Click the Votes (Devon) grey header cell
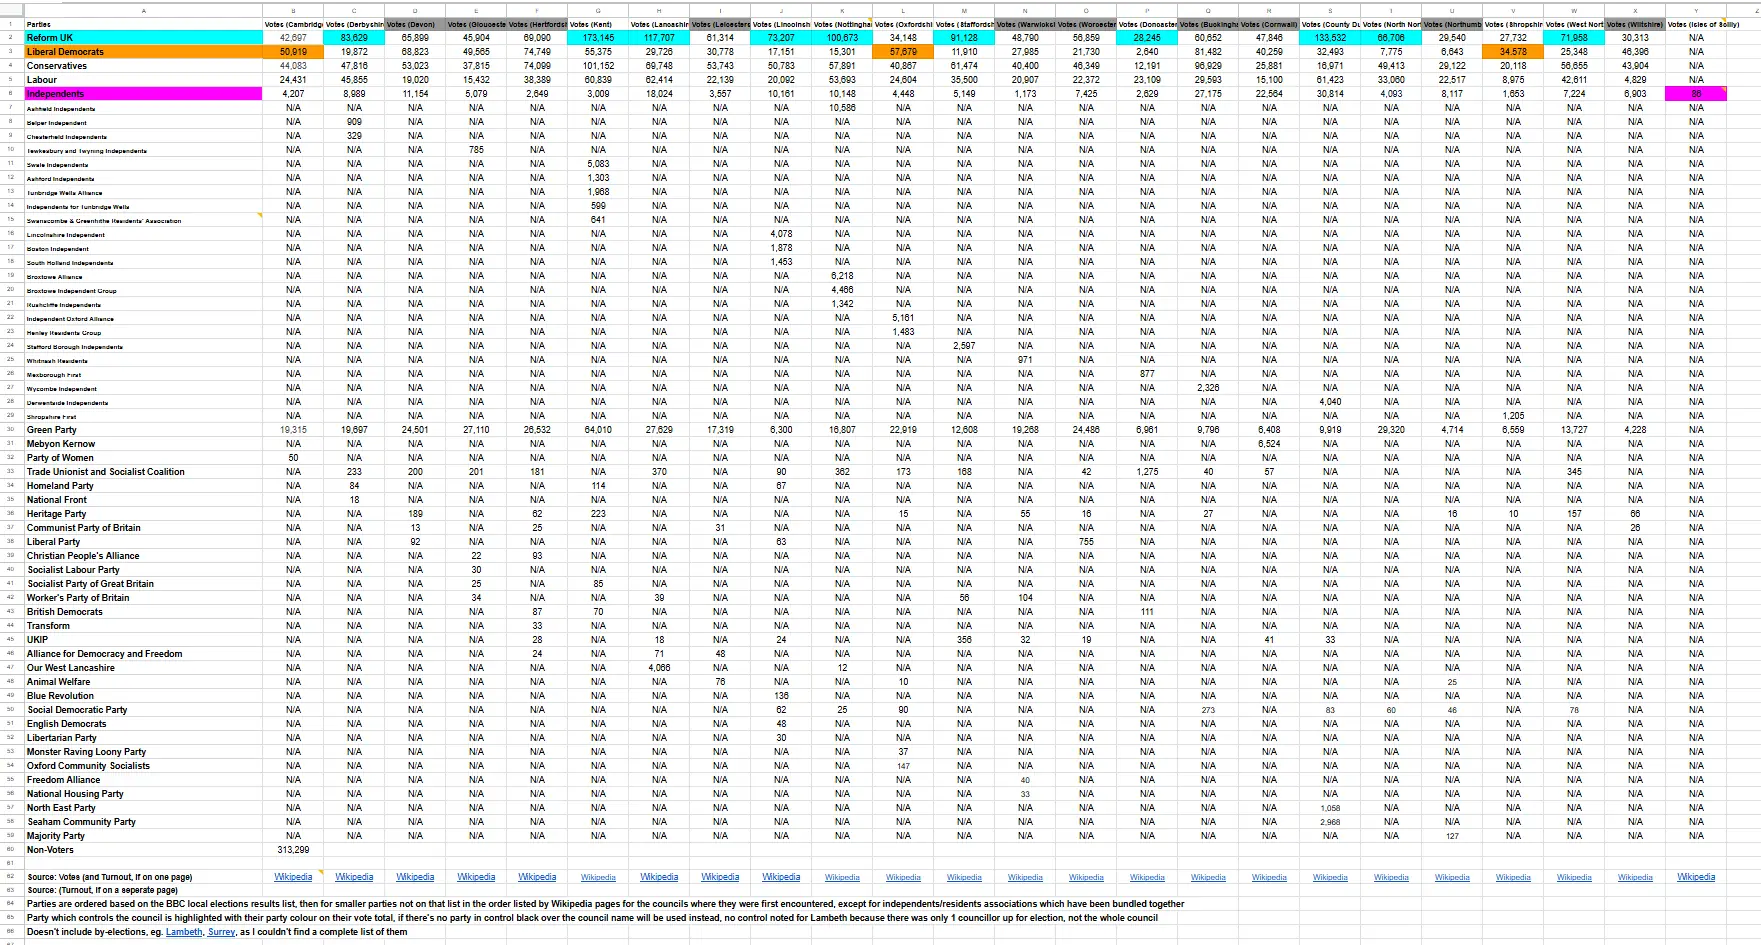The image size is (1761, 945). pos(415,24)
